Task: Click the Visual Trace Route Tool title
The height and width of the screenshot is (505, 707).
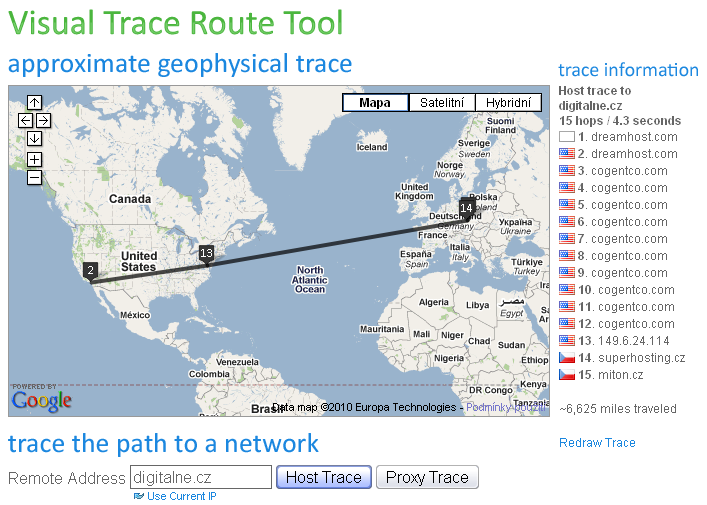Action: (x=175, y=23)
